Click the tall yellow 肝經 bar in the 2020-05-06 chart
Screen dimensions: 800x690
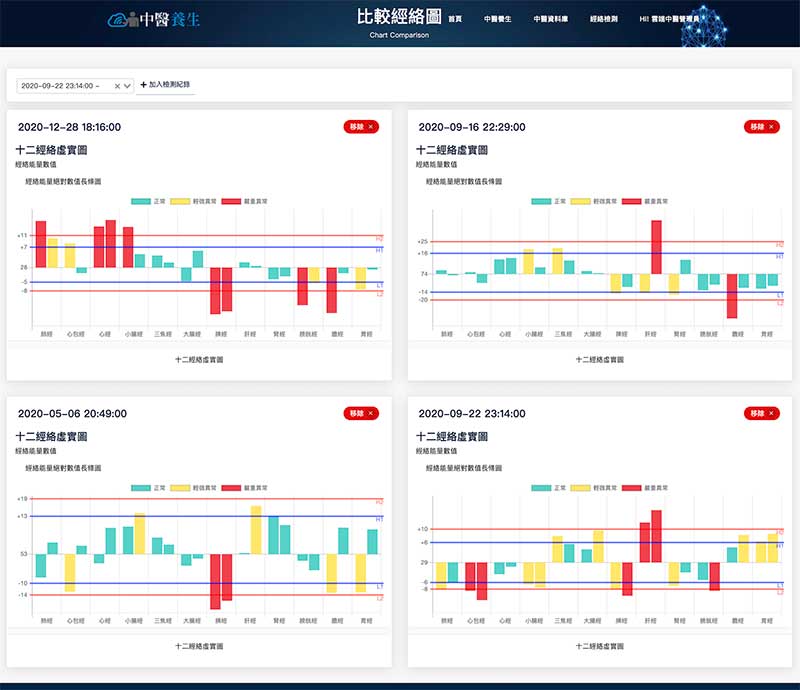pyautogui.click(x=256, y=530)
